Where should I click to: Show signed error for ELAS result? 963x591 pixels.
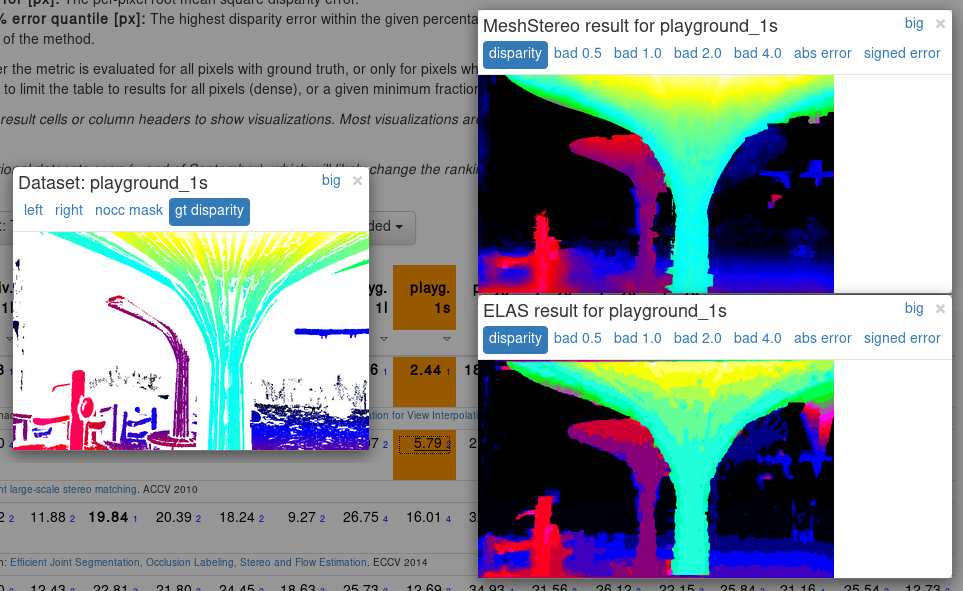coord(902,339)
